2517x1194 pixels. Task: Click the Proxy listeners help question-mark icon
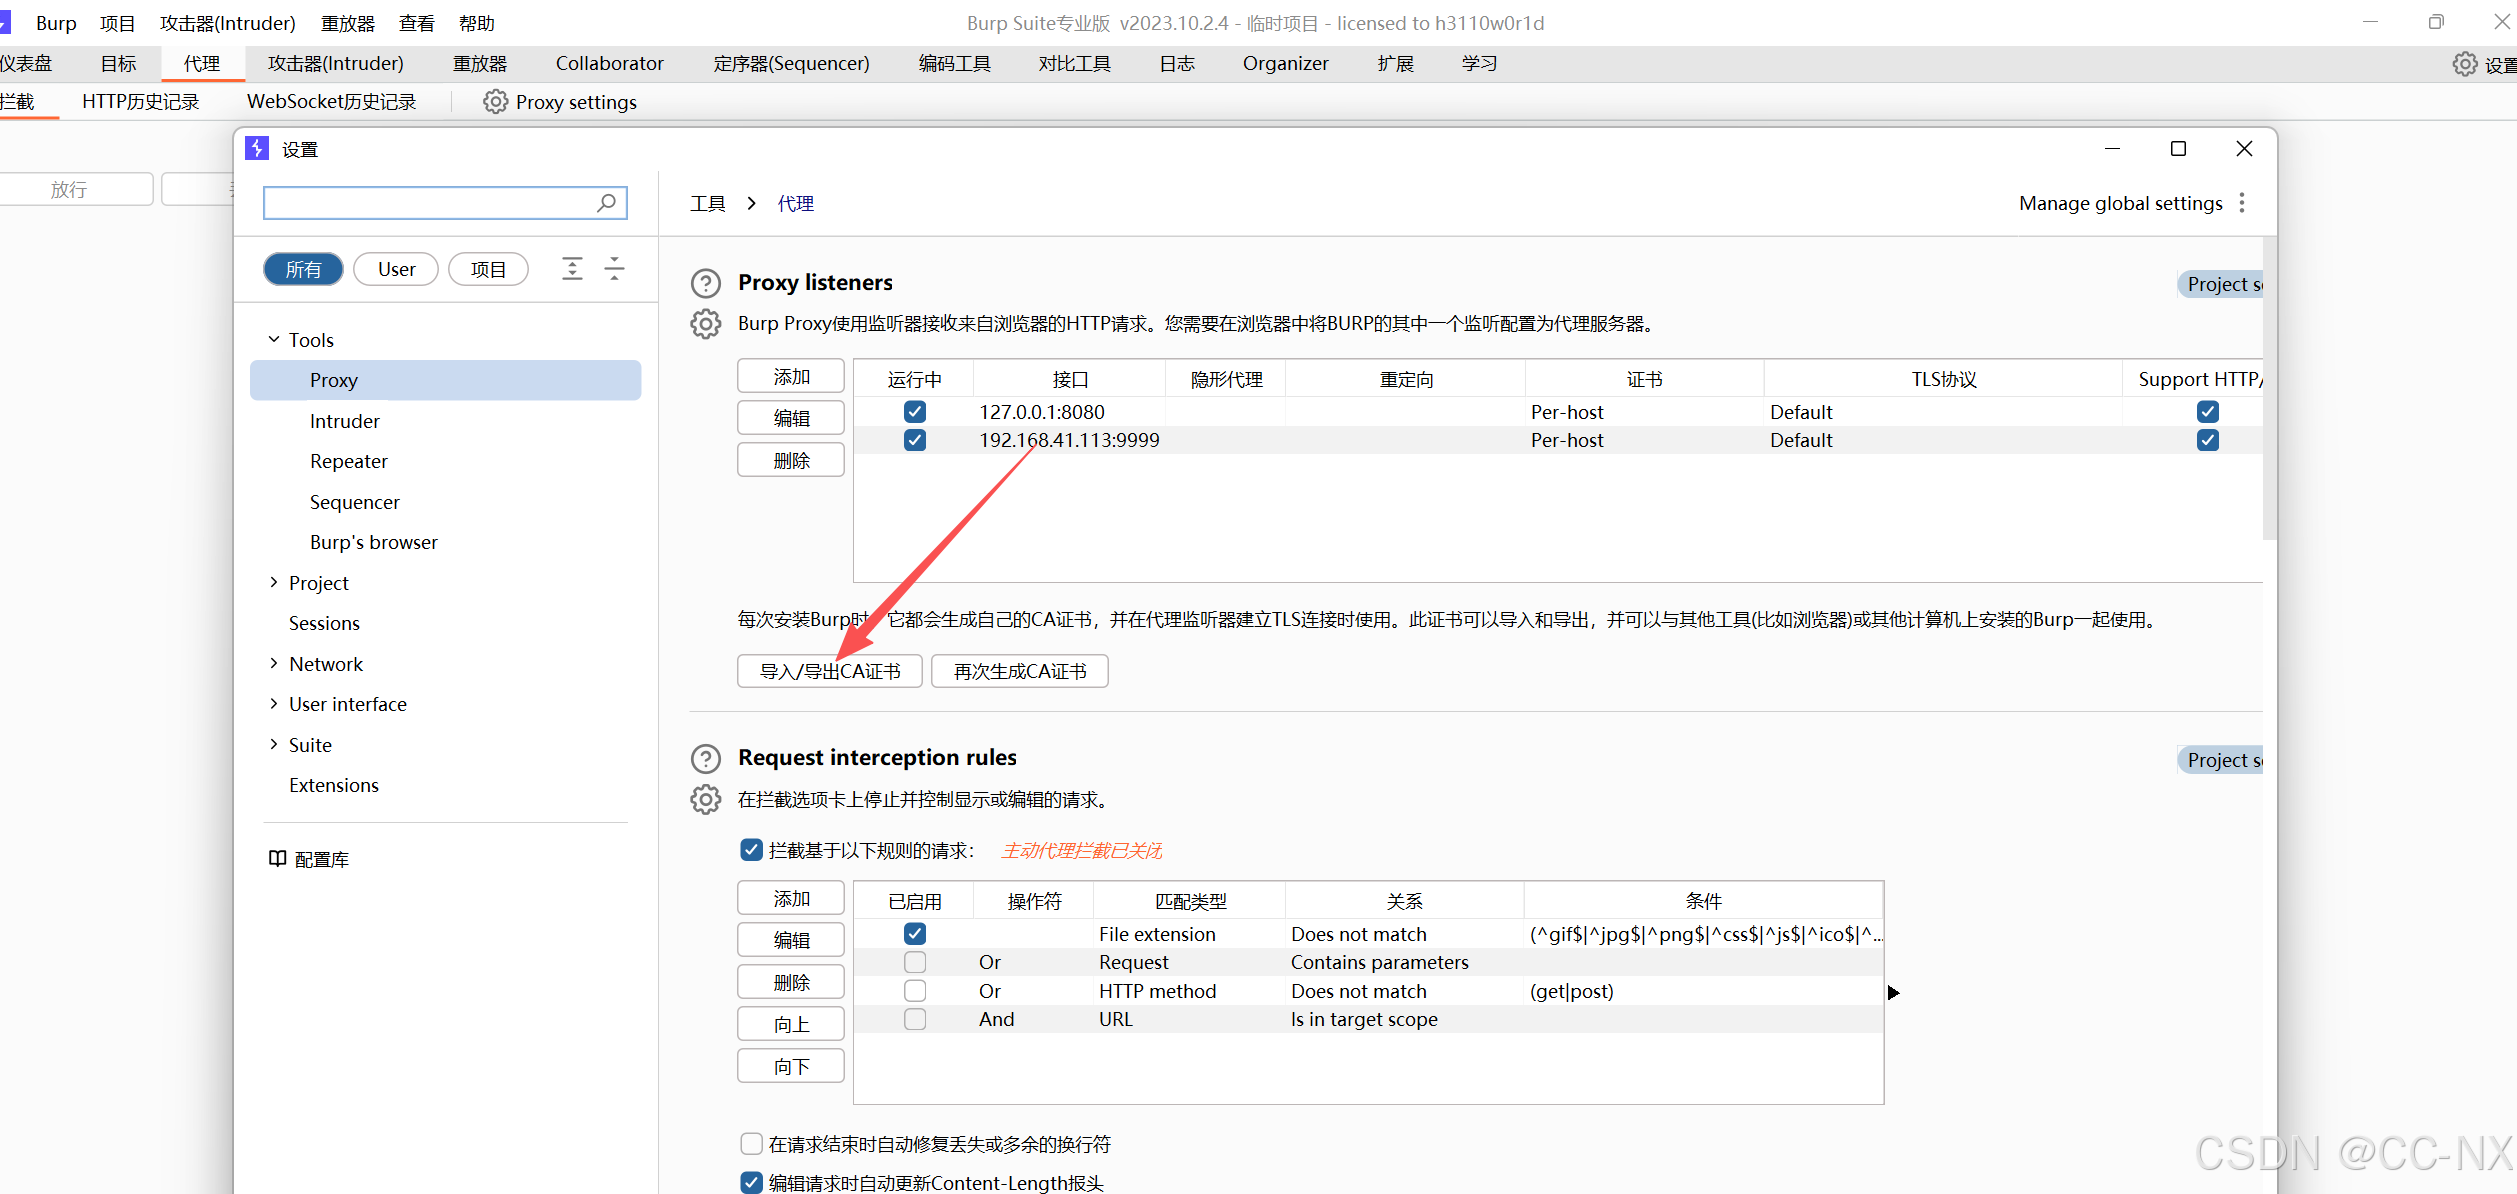(705, 283)
